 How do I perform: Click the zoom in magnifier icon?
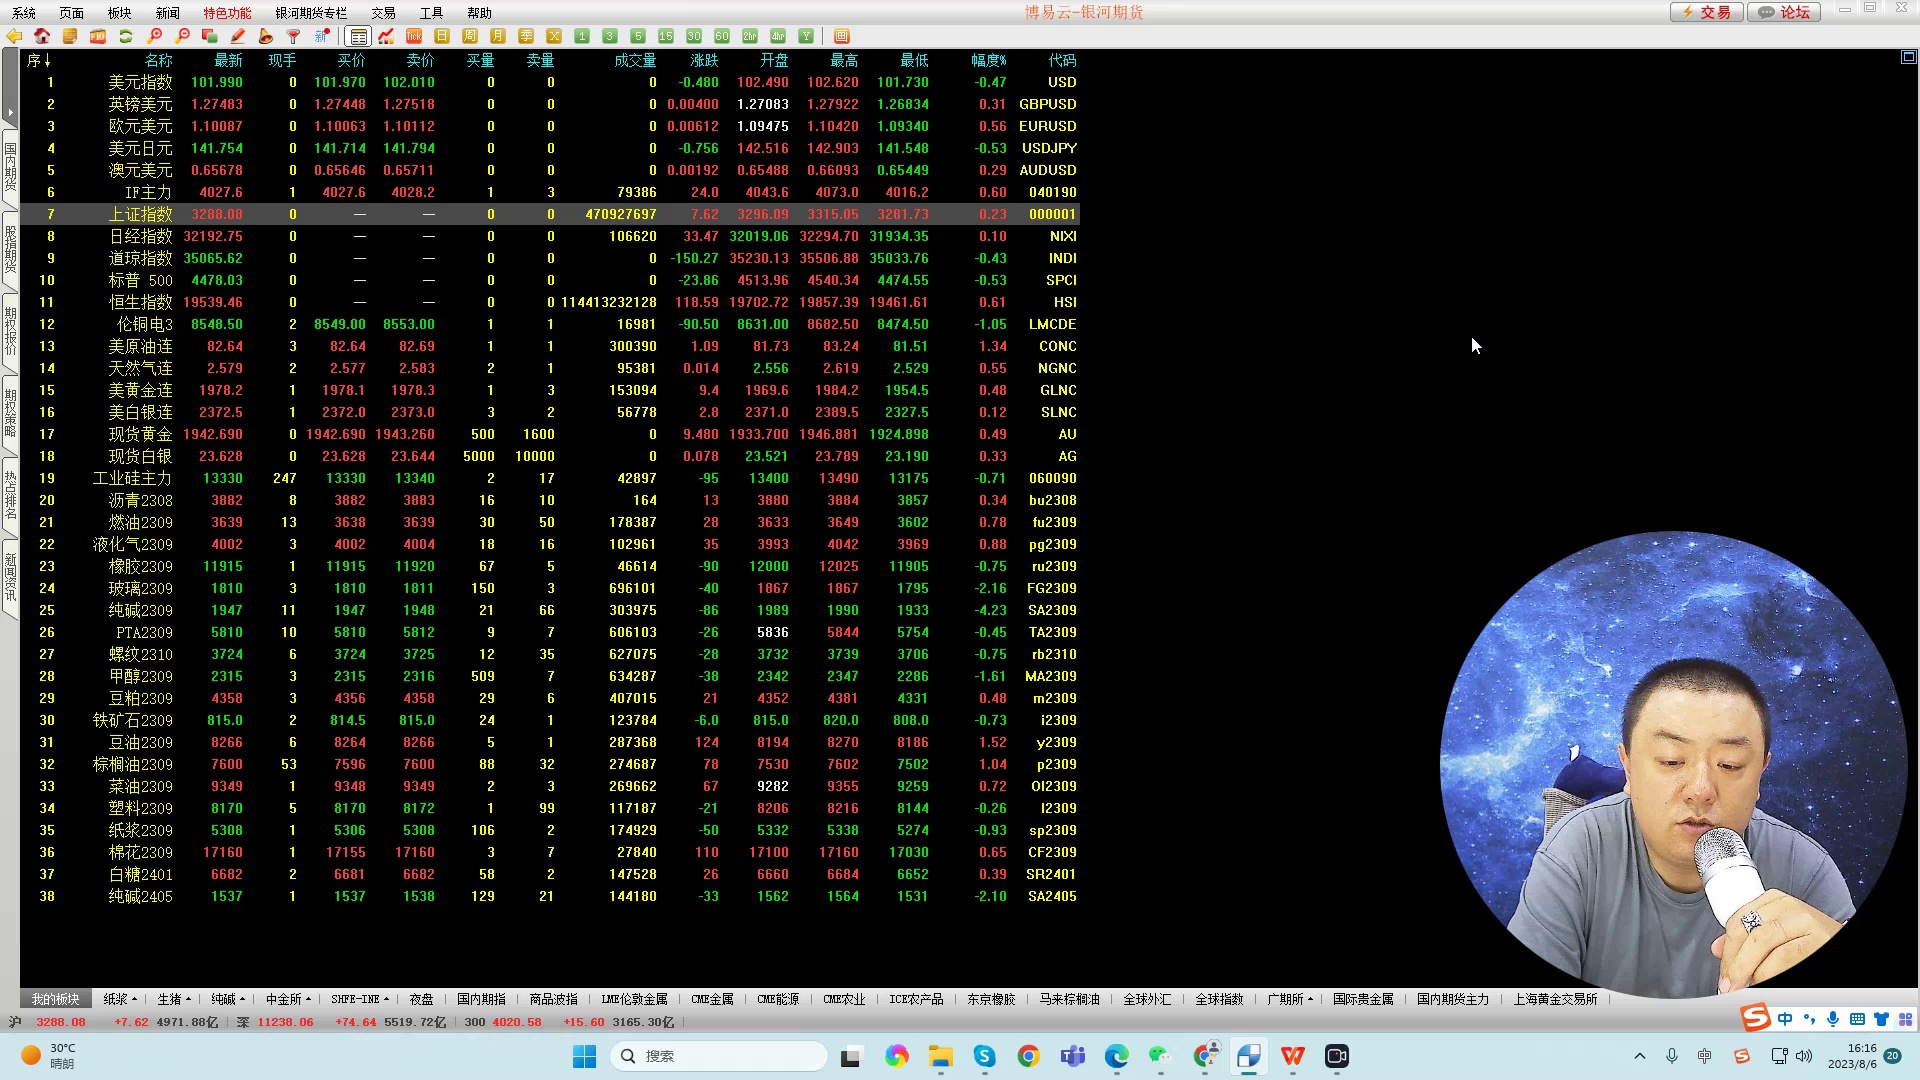155,36
